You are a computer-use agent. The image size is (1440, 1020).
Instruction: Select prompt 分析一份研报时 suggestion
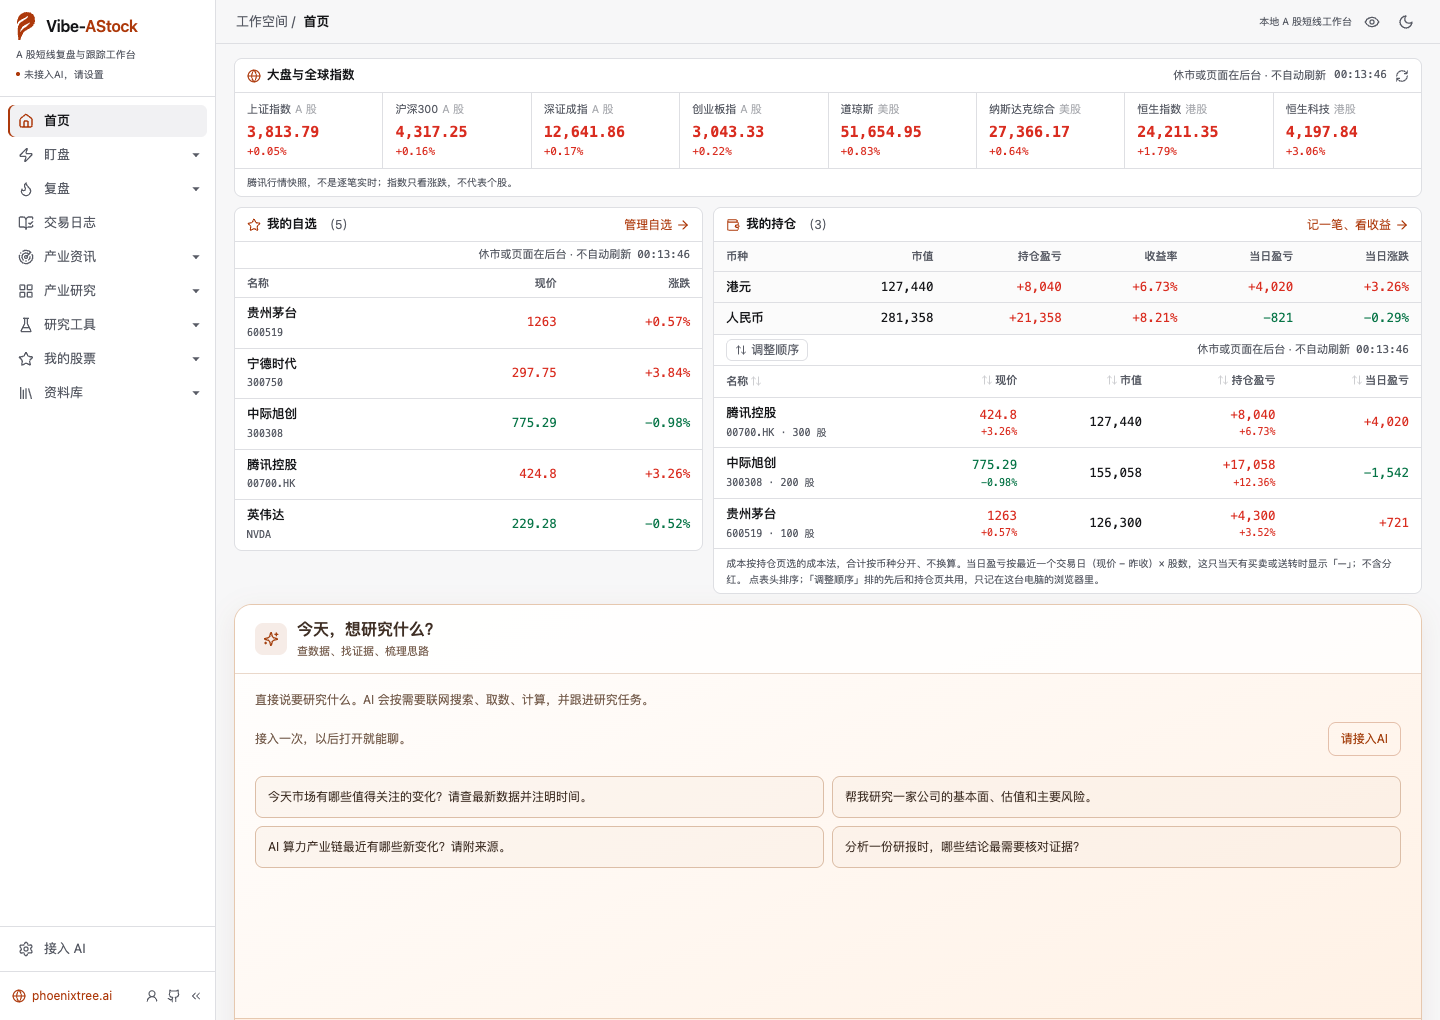[x=1116, y=847]
